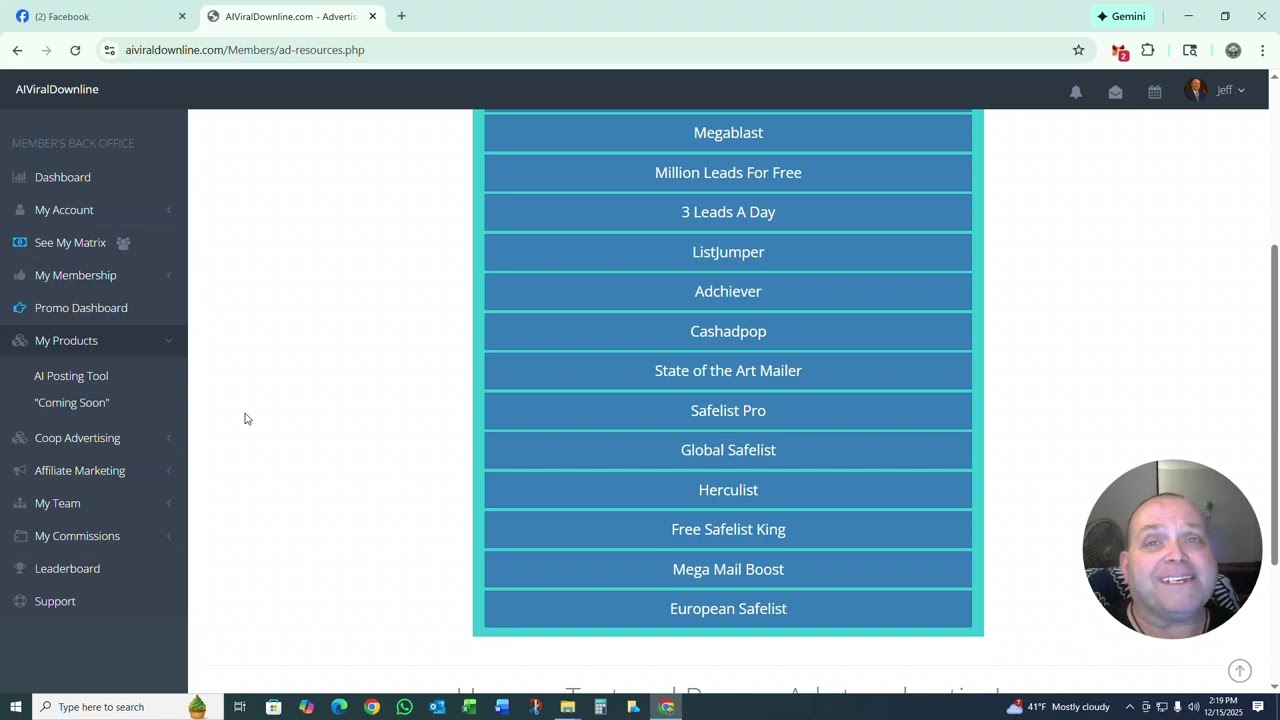Open File Explorer from the taskbar

click(x=567, y=707)
